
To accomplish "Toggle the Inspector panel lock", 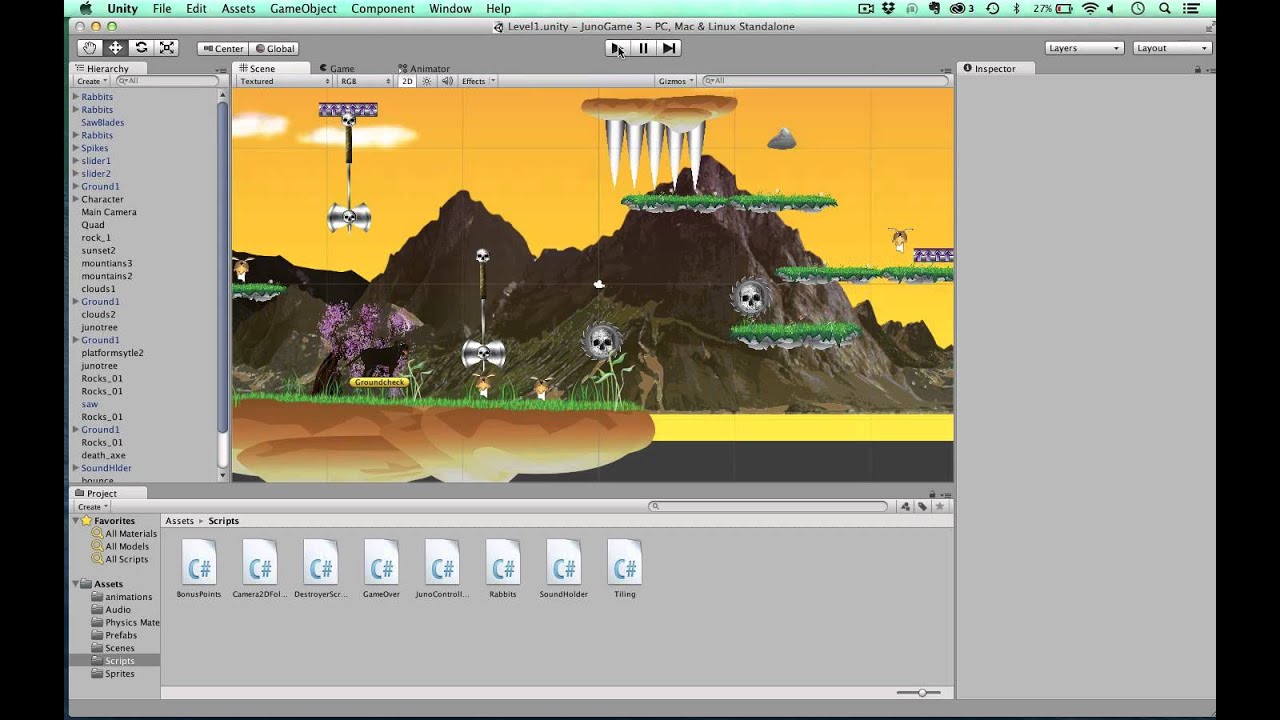I will [1197, 69].
